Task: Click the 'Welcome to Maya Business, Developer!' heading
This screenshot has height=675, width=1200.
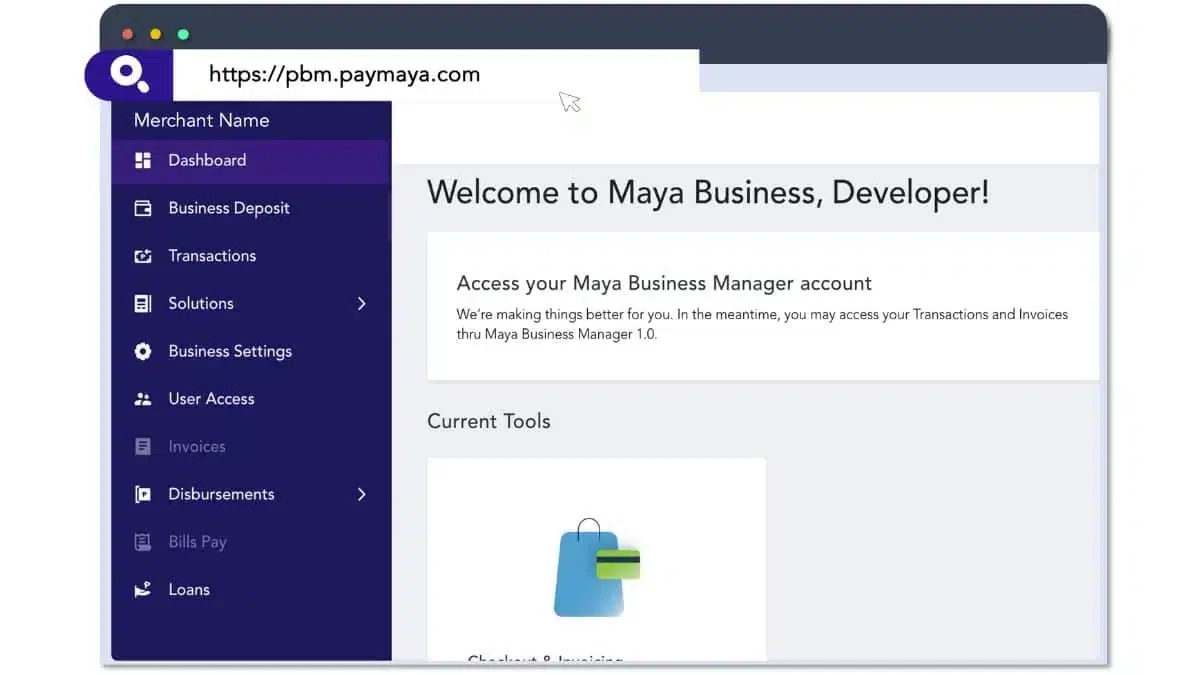Action: [708, 192]
